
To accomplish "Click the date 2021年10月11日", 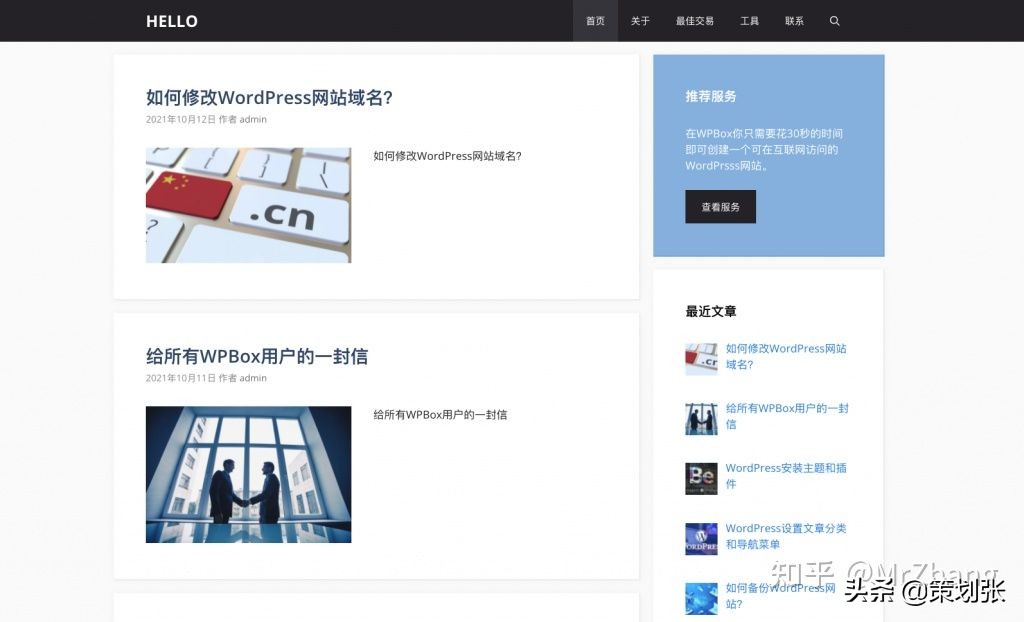I will pyautogui.click(x=180, y=378).
